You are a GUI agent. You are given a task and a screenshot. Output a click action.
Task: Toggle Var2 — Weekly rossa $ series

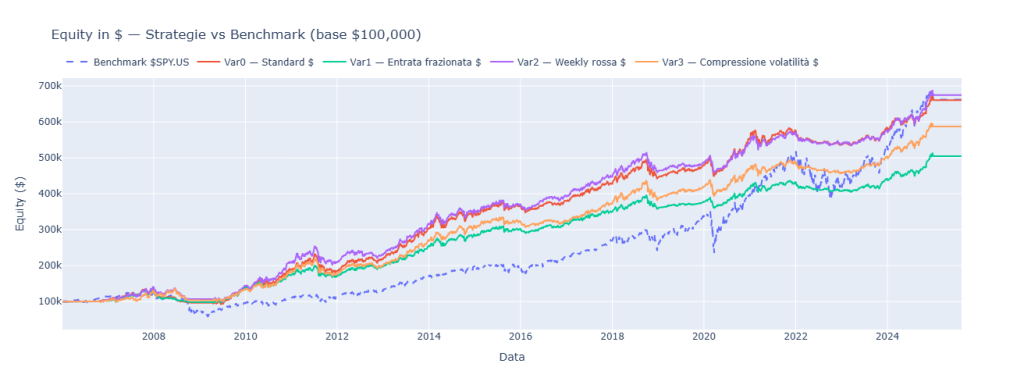tap(557, 63)
